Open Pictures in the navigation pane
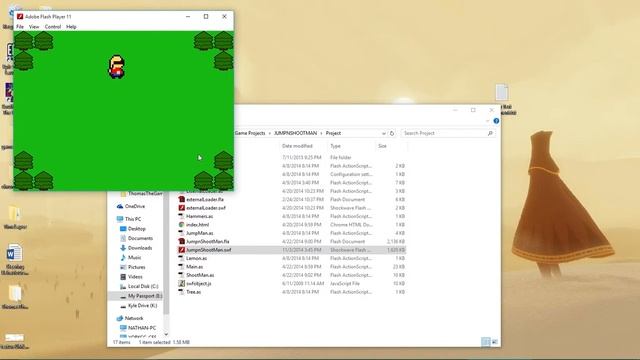This screenshot has height=360, width=640. (137, 267)
